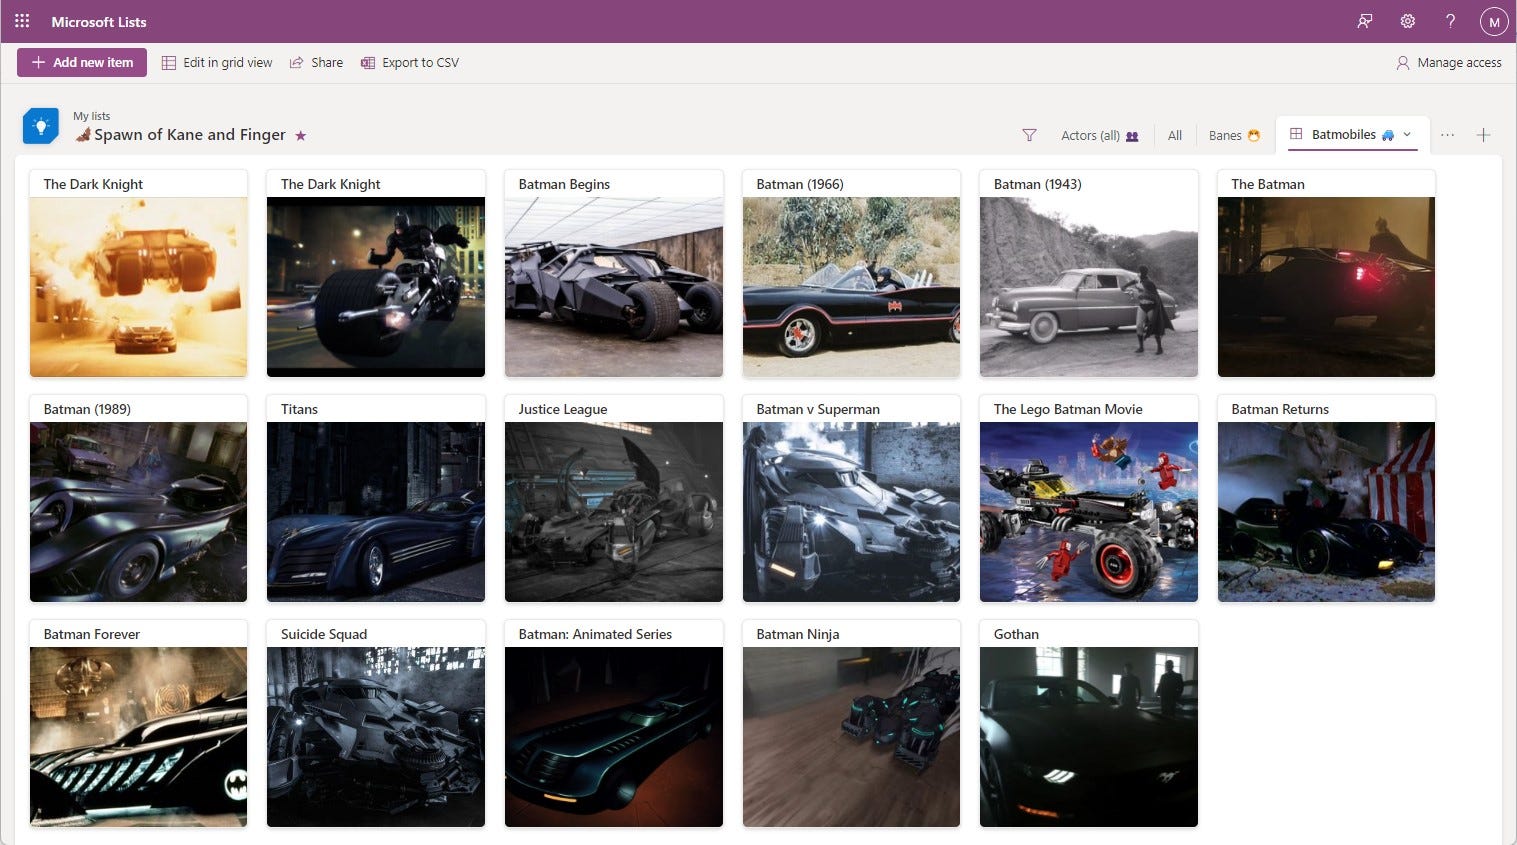This screenshot has width=1517, height=845.
Task: Open the feedback icon in header
Action: tap(1365, 21)
